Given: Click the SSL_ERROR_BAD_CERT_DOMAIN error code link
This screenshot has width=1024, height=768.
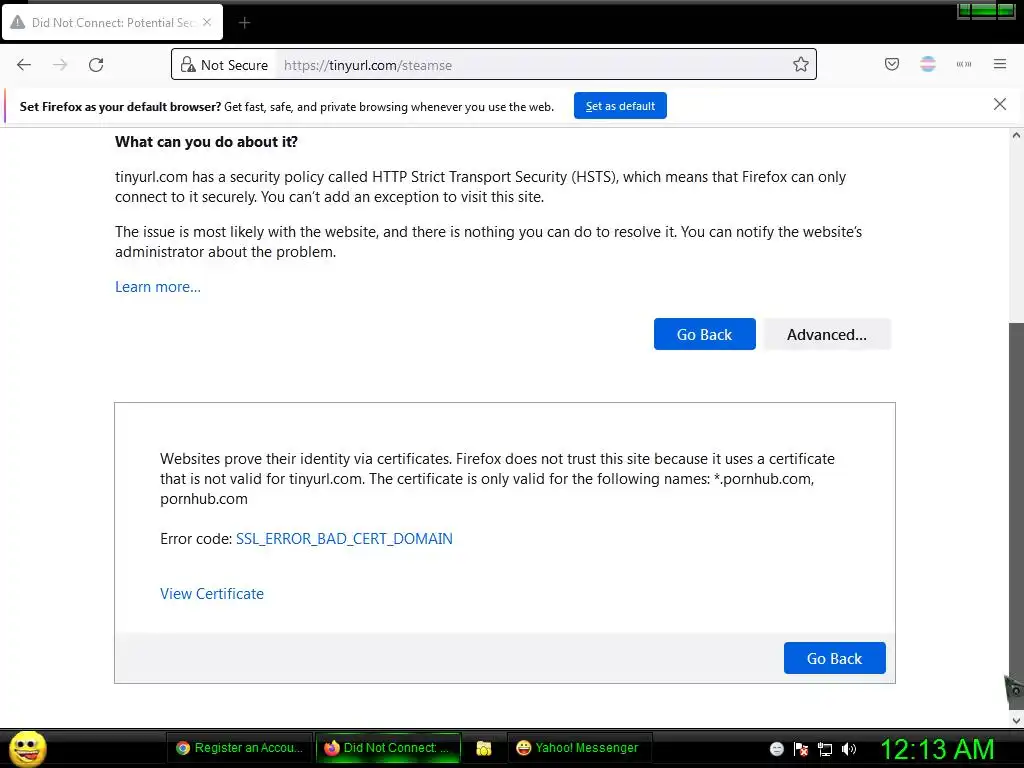Looking at the screenshot, I should tap(344, 539).
